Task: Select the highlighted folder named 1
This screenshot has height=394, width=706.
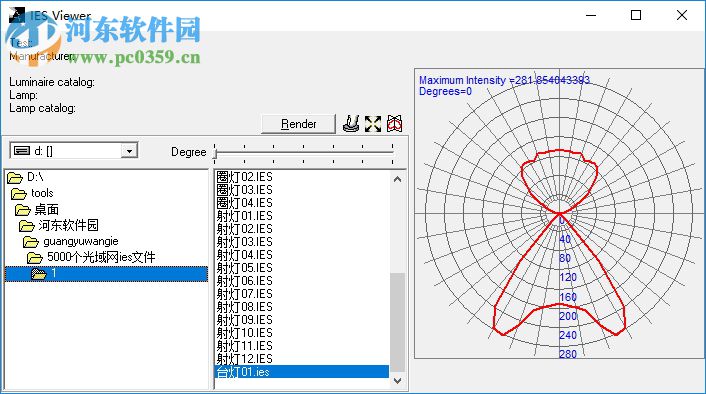Action: (x=106, y=274)
